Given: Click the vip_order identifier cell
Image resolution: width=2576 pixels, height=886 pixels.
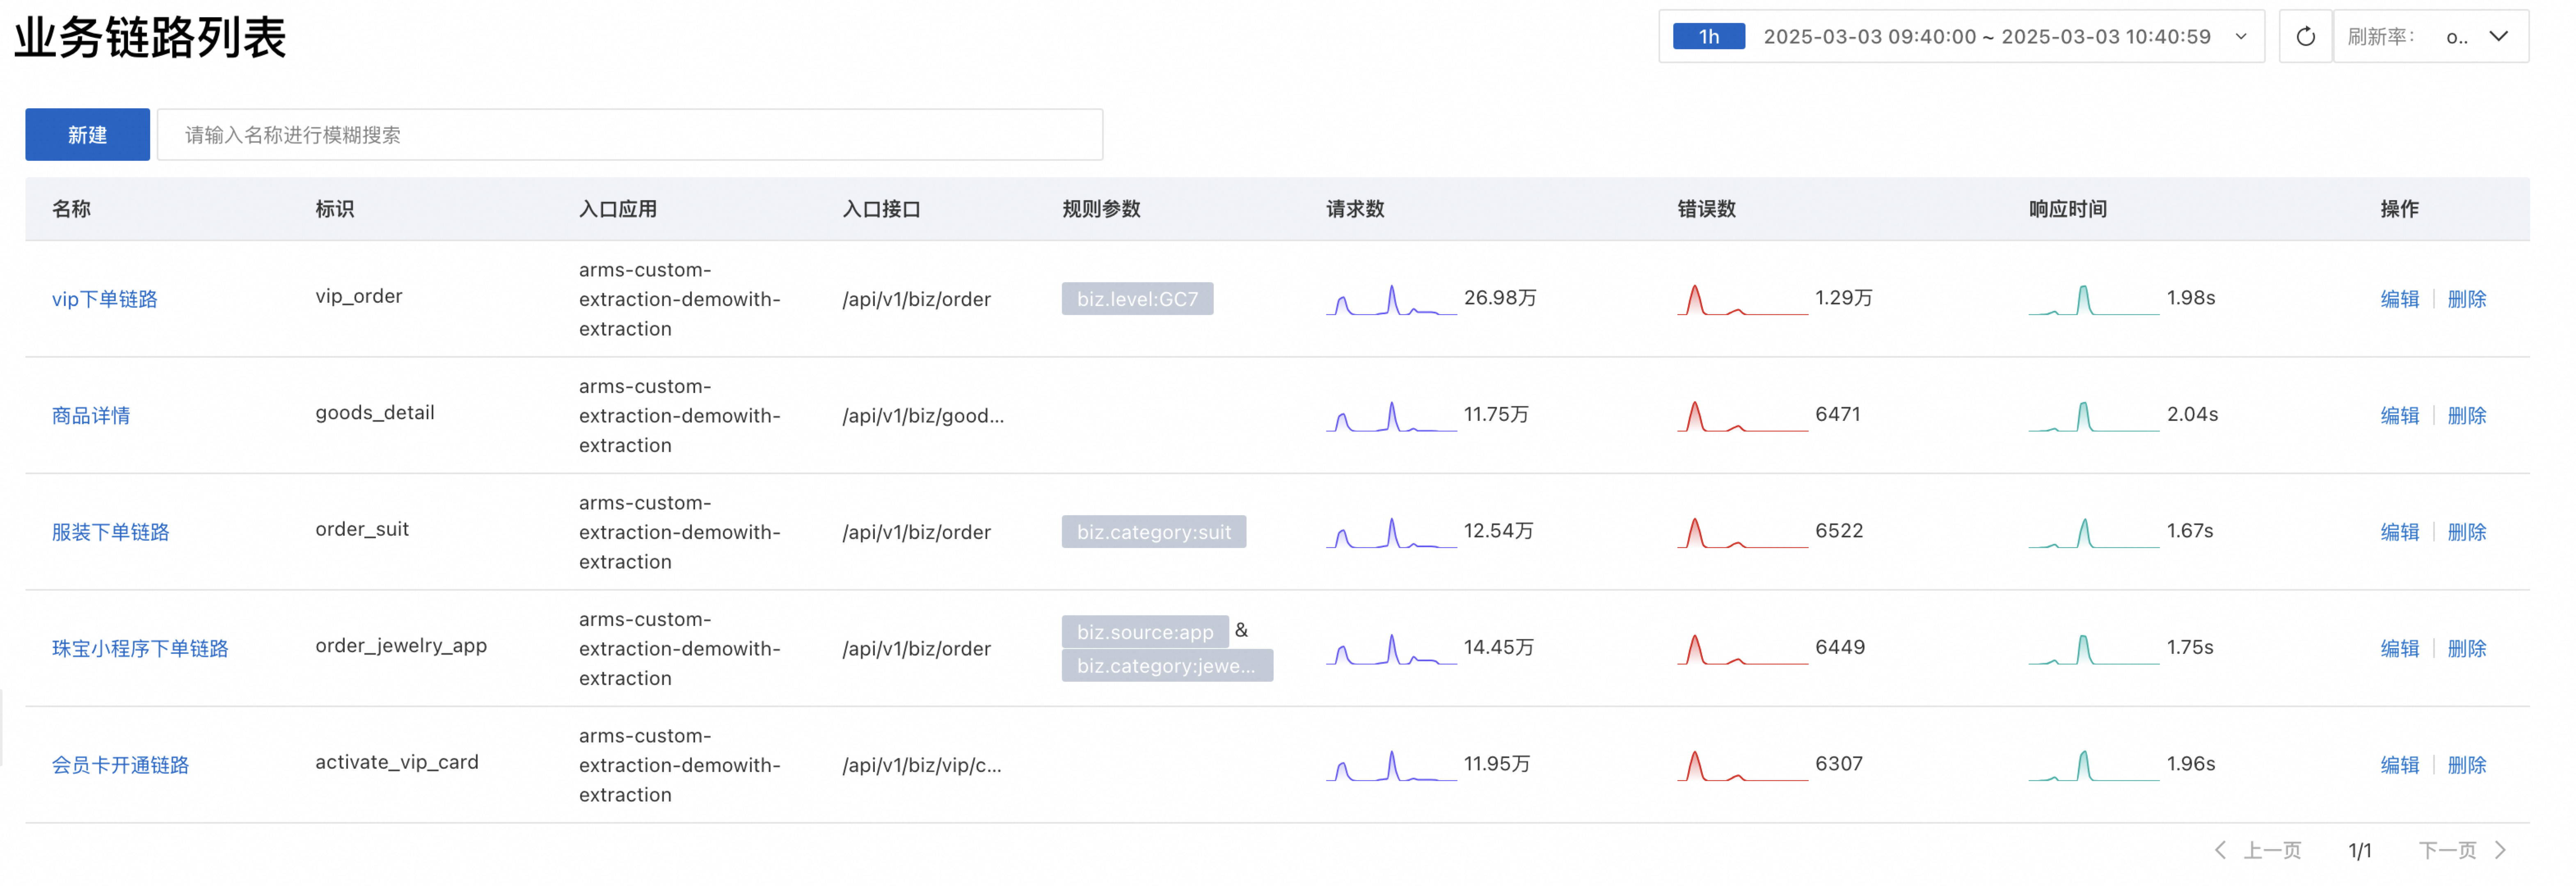Looking at the screenshot, I should tap(359, 297).
